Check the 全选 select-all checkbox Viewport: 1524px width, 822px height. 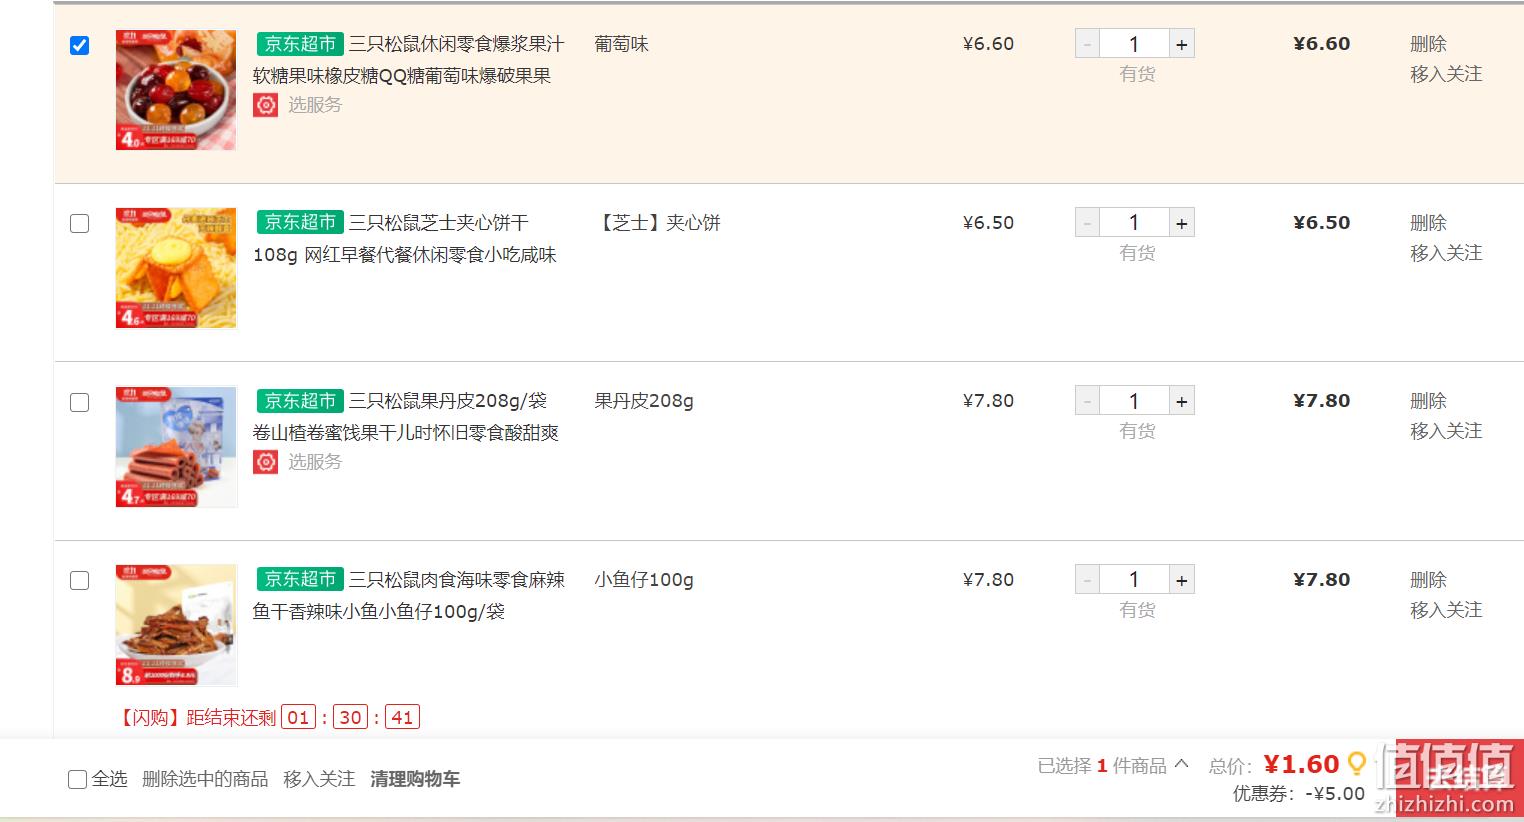coord(77,779)
